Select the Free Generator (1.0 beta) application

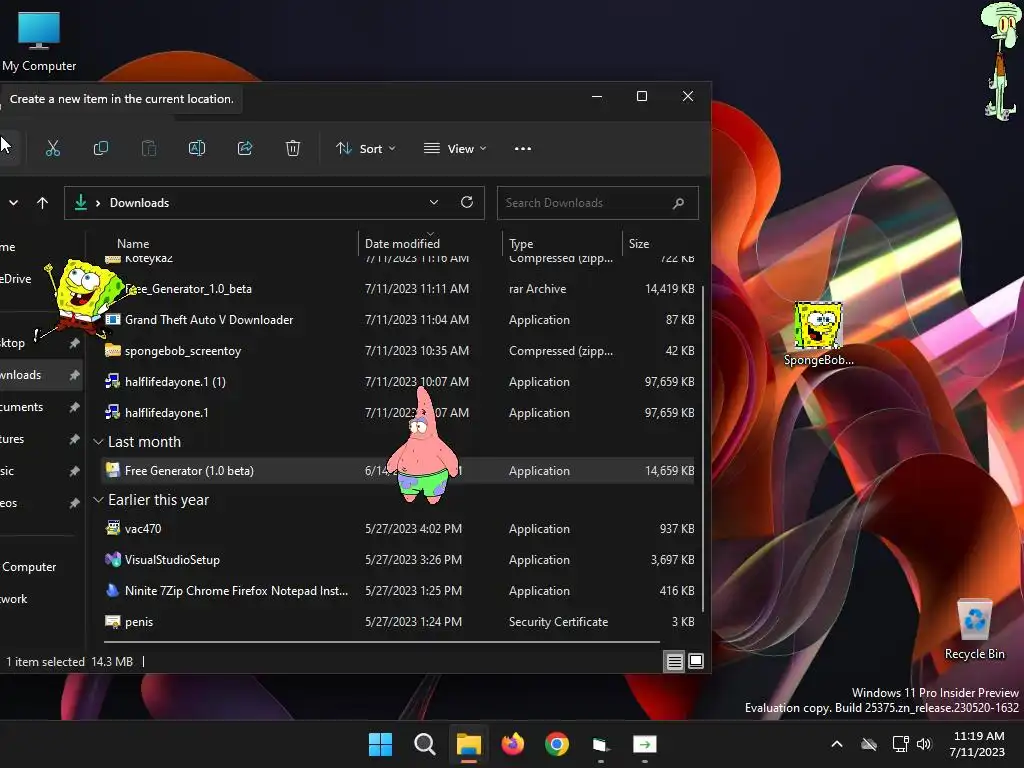pos(398,471)
